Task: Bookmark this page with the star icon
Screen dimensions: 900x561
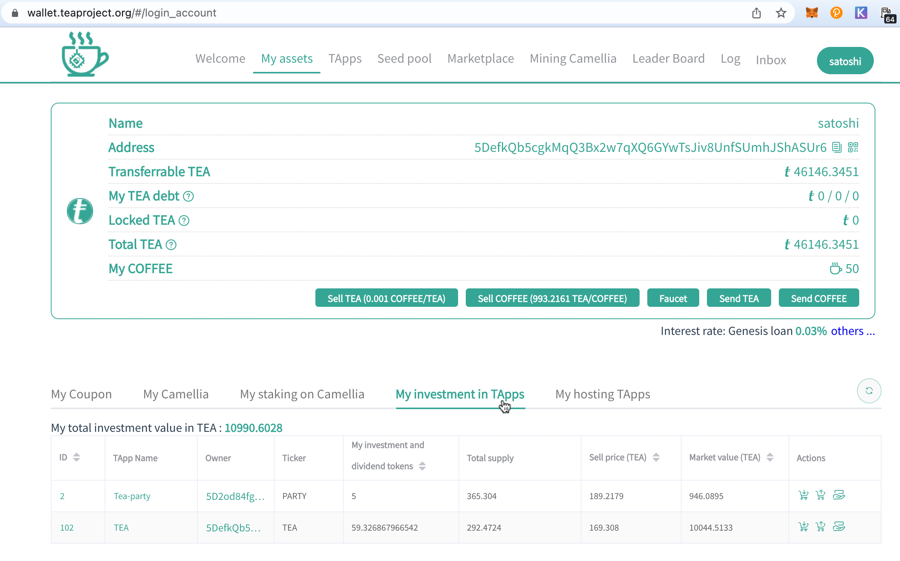Action: point(781,13)
